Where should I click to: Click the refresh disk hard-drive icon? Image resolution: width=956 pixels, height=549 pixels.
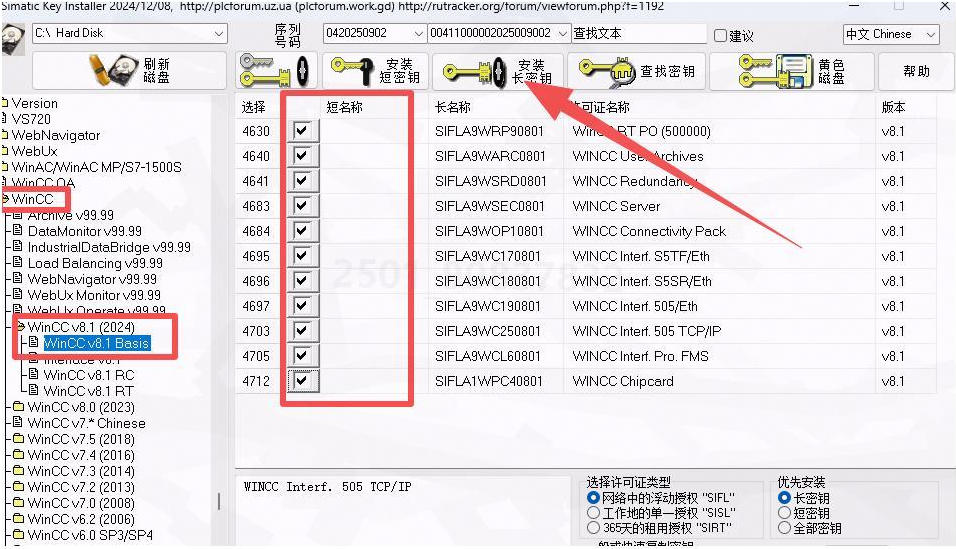(114, 70)
